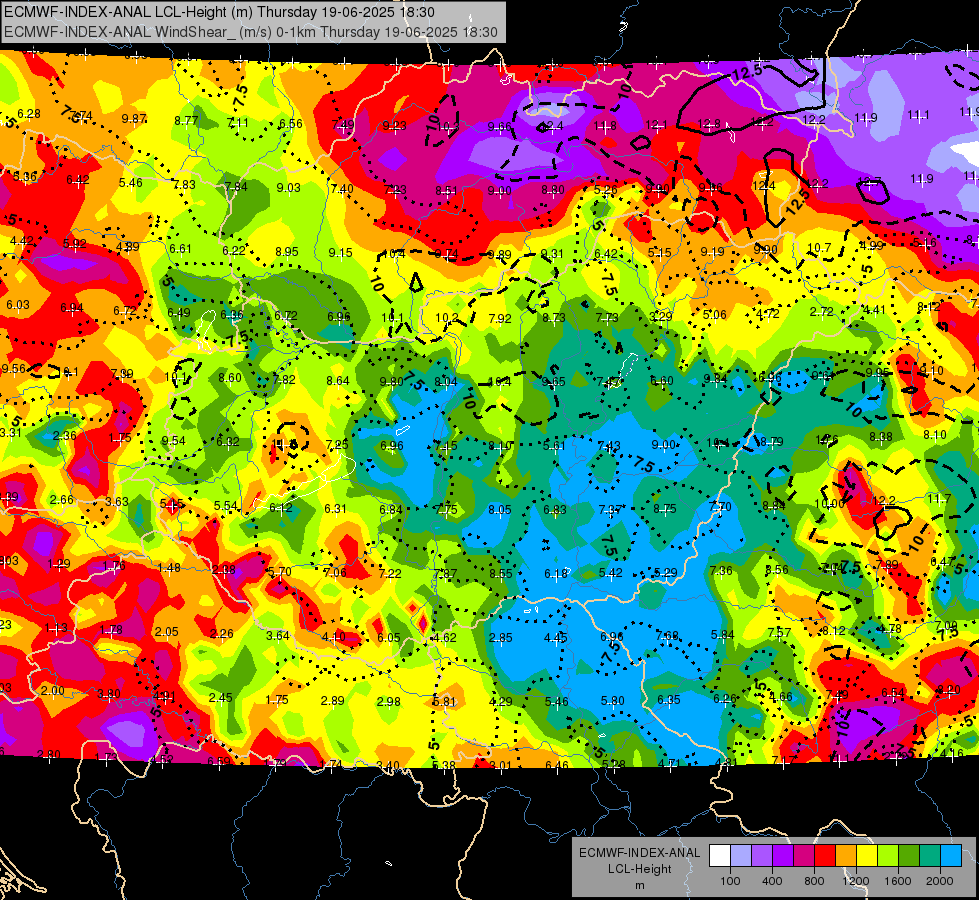The height and width of the screenshot is (900, 979).
Task: Click the legend label 1600
Action: point(898,881)
